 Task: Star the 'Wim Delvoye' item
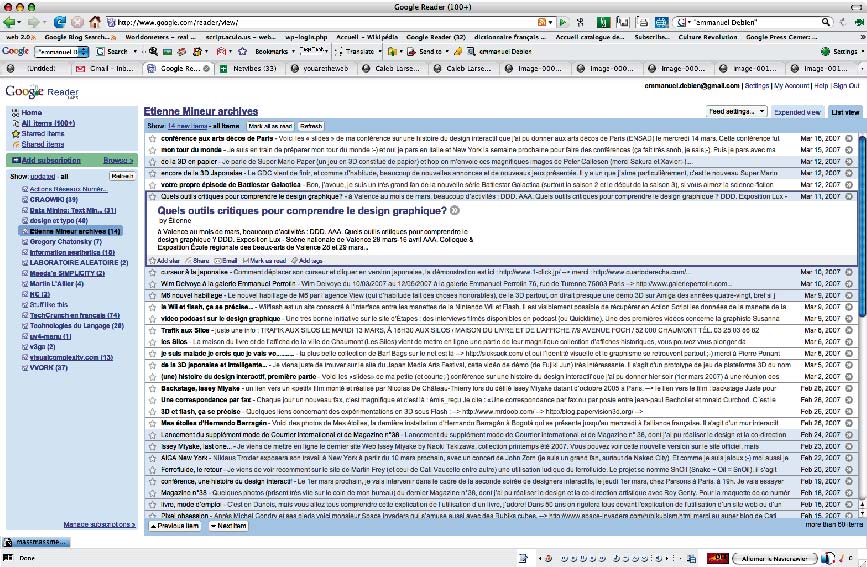coord(152,284)
